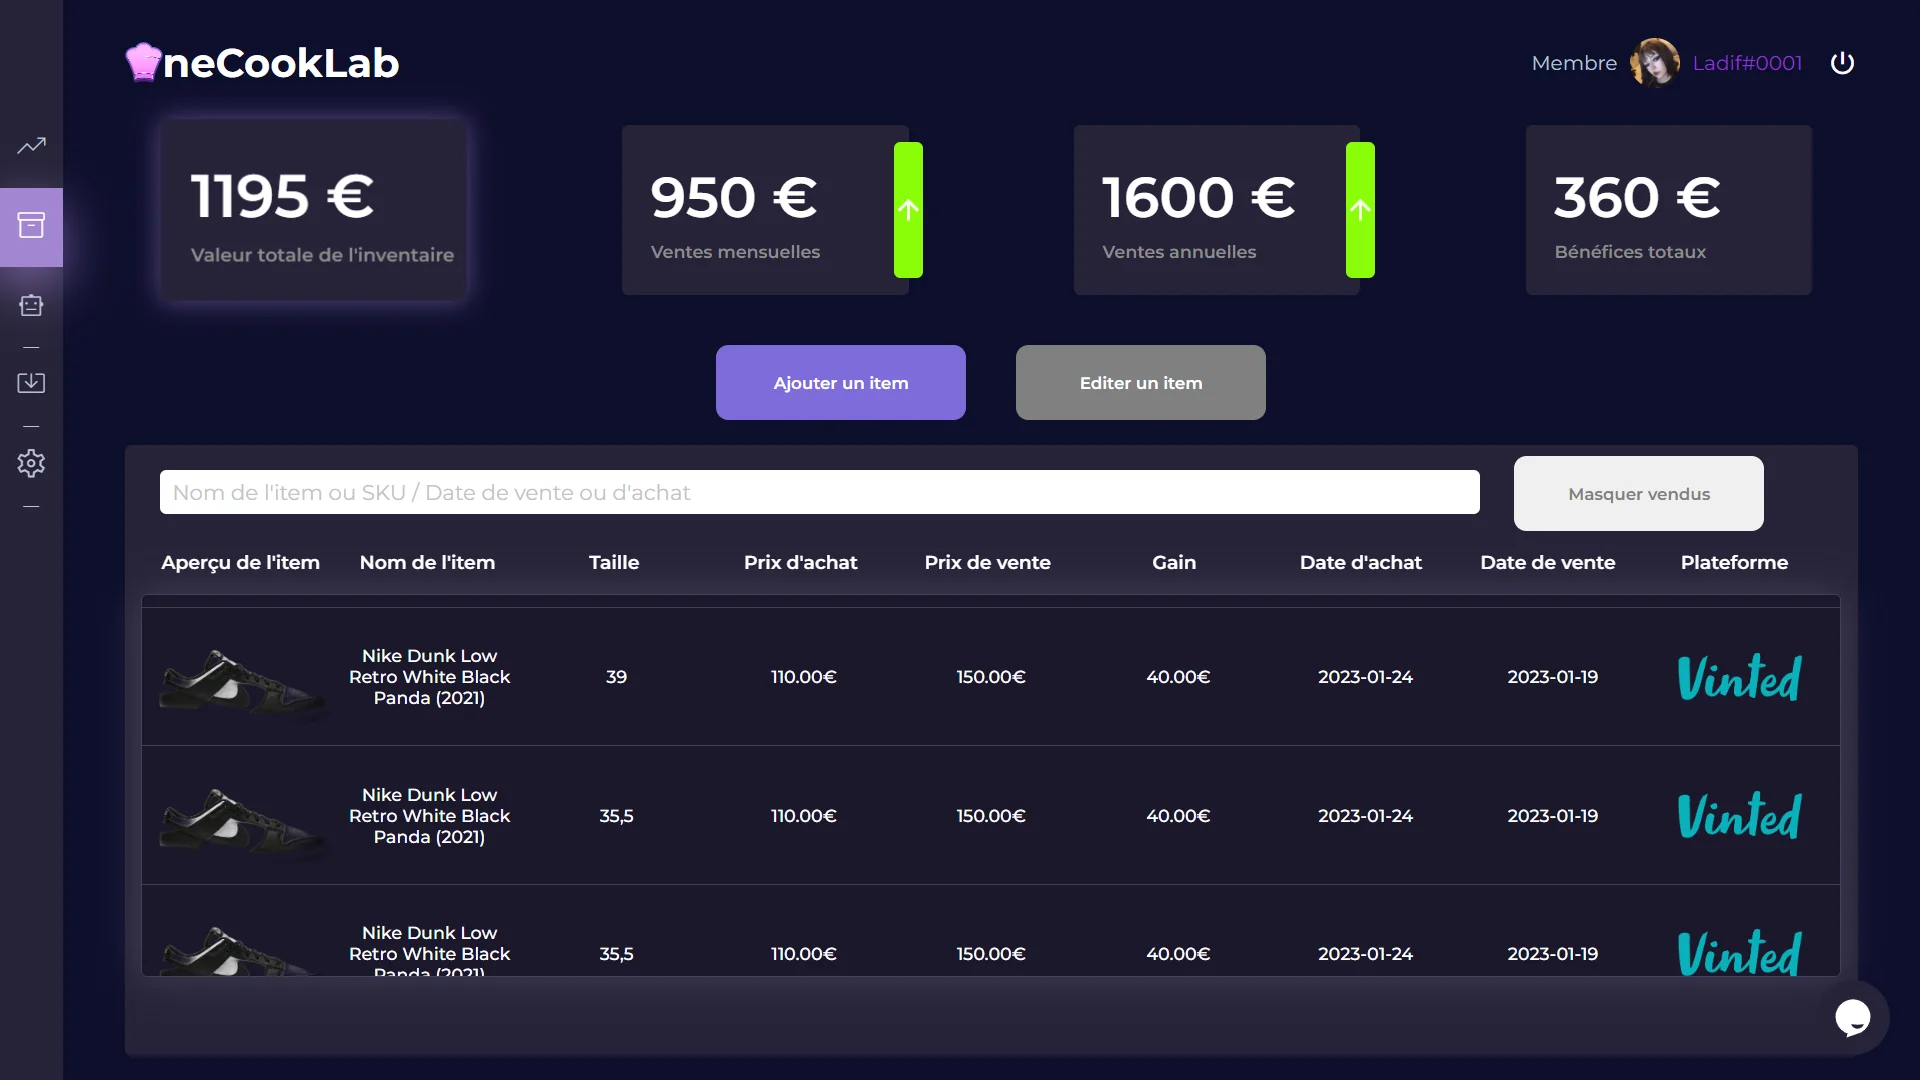The image size is (1920, 1080).
Task: Click 150.00€ sale price in the size 39 row
Action: coord(991,677)
